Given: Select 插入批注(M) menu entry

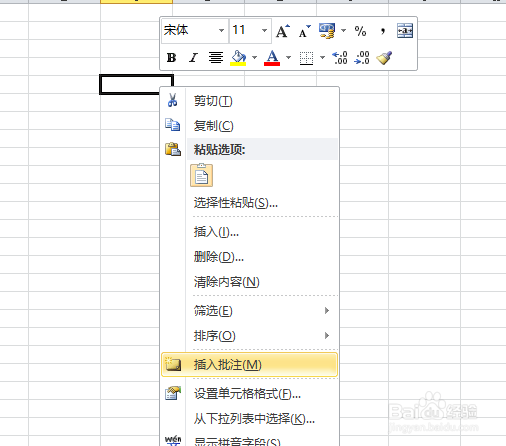Looking at the screenshot, I should coord(249,365).
